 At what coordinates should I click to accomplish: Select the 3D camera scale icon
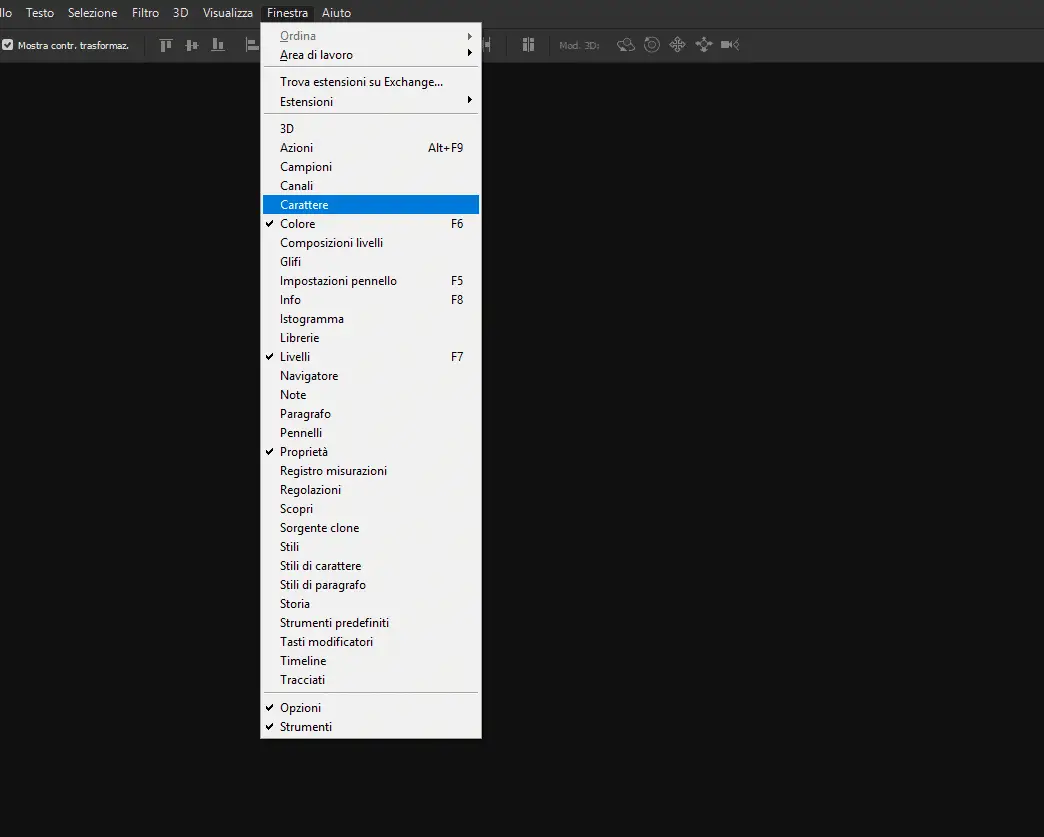click(730, 45)
